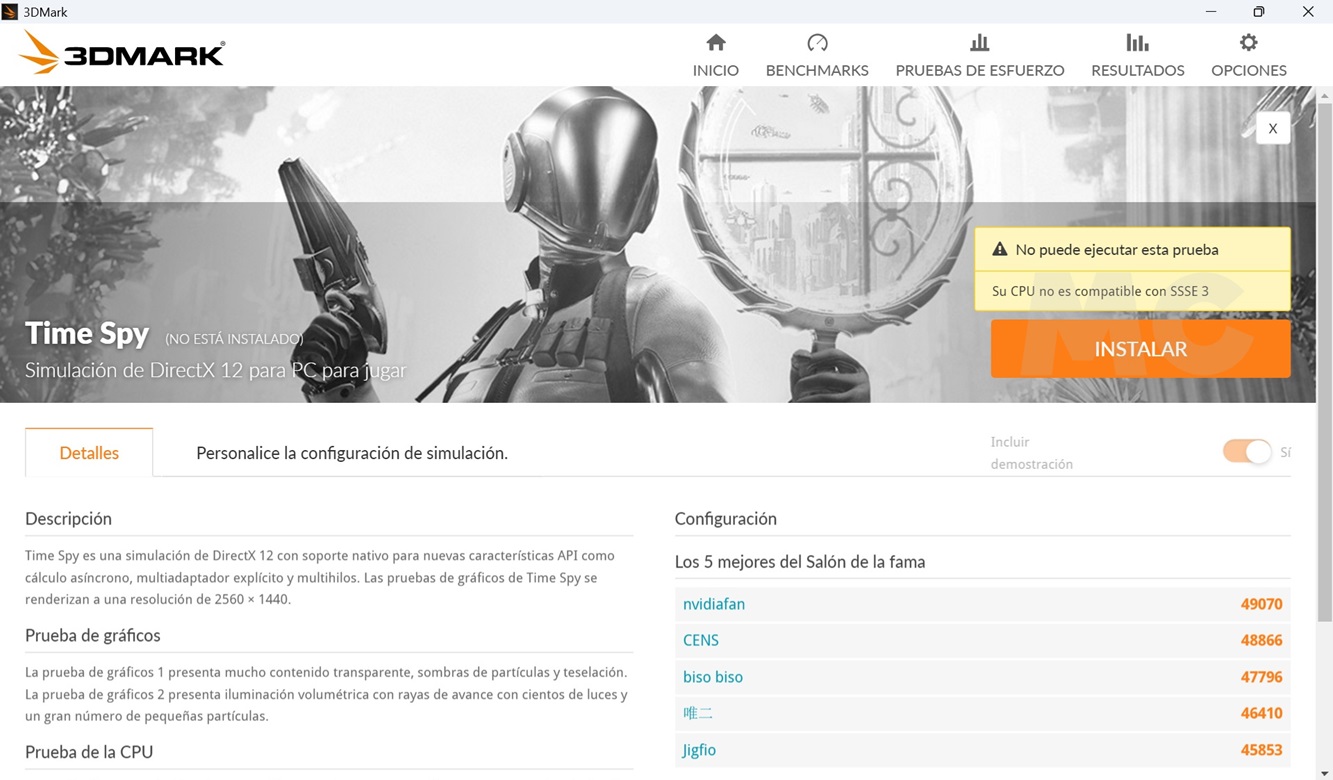Click the 3DMark title bar app icon
Image resolution: width=1333 pixels, height=780 pixels.
(10, 12)
